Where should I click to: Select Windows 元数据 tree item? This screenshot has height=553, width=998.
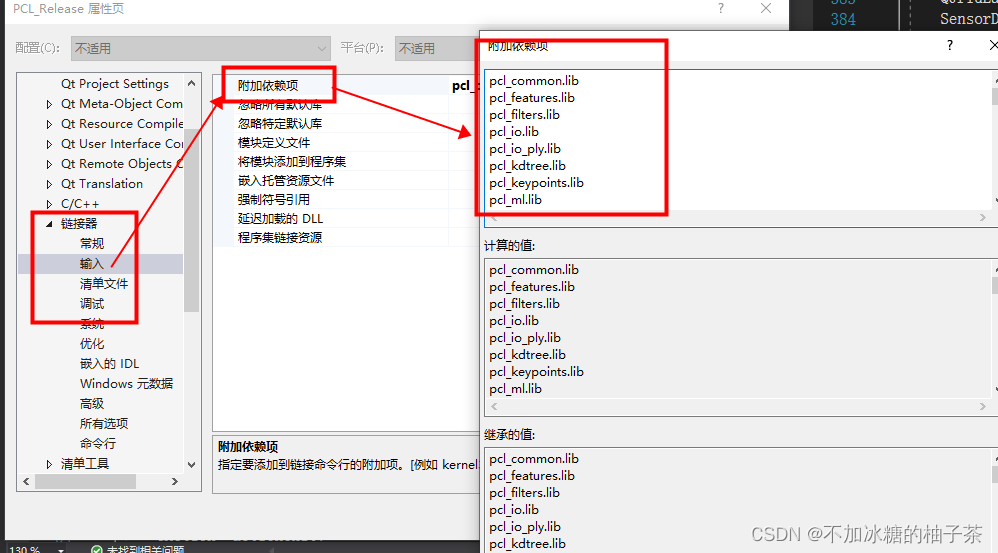[126, 384]
